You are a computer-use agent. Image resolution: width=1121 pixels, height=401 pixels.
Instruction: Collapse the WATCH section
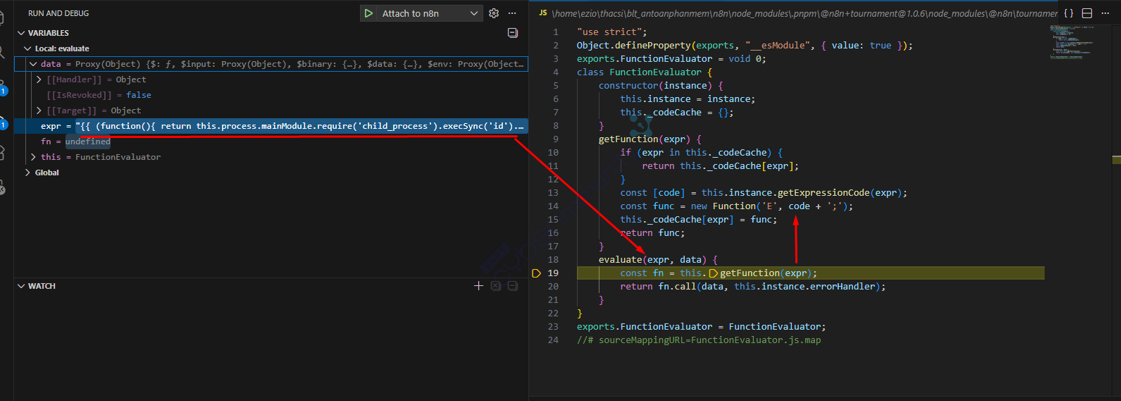point(21,286)
